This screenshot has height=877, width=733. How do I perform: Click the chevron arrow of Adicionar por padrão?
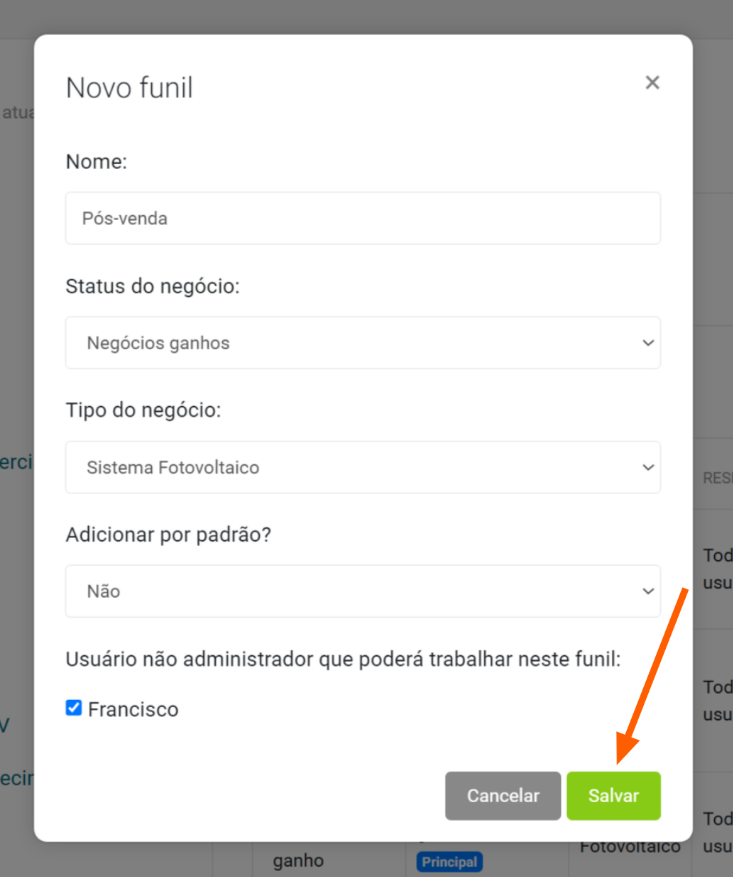648,591
